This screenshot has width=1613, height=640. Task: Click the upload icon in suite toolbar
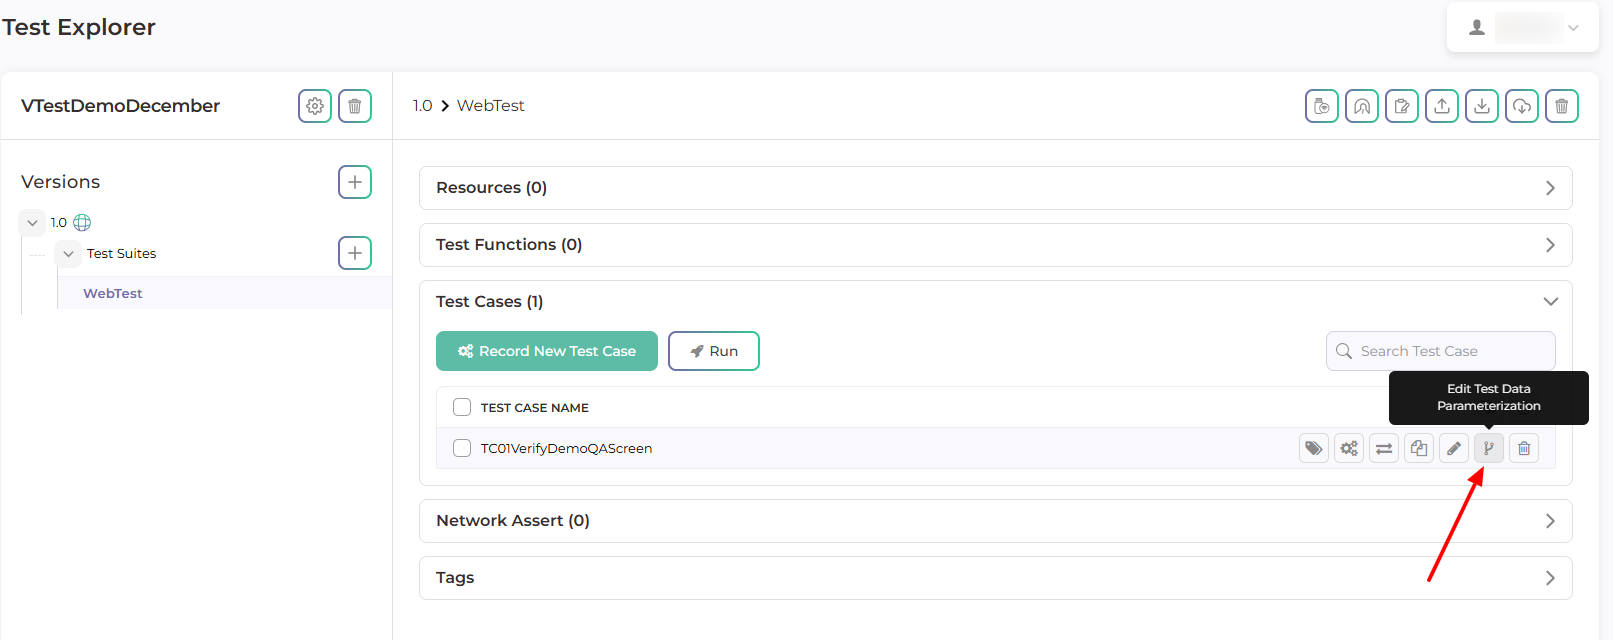click(1441, 106)
